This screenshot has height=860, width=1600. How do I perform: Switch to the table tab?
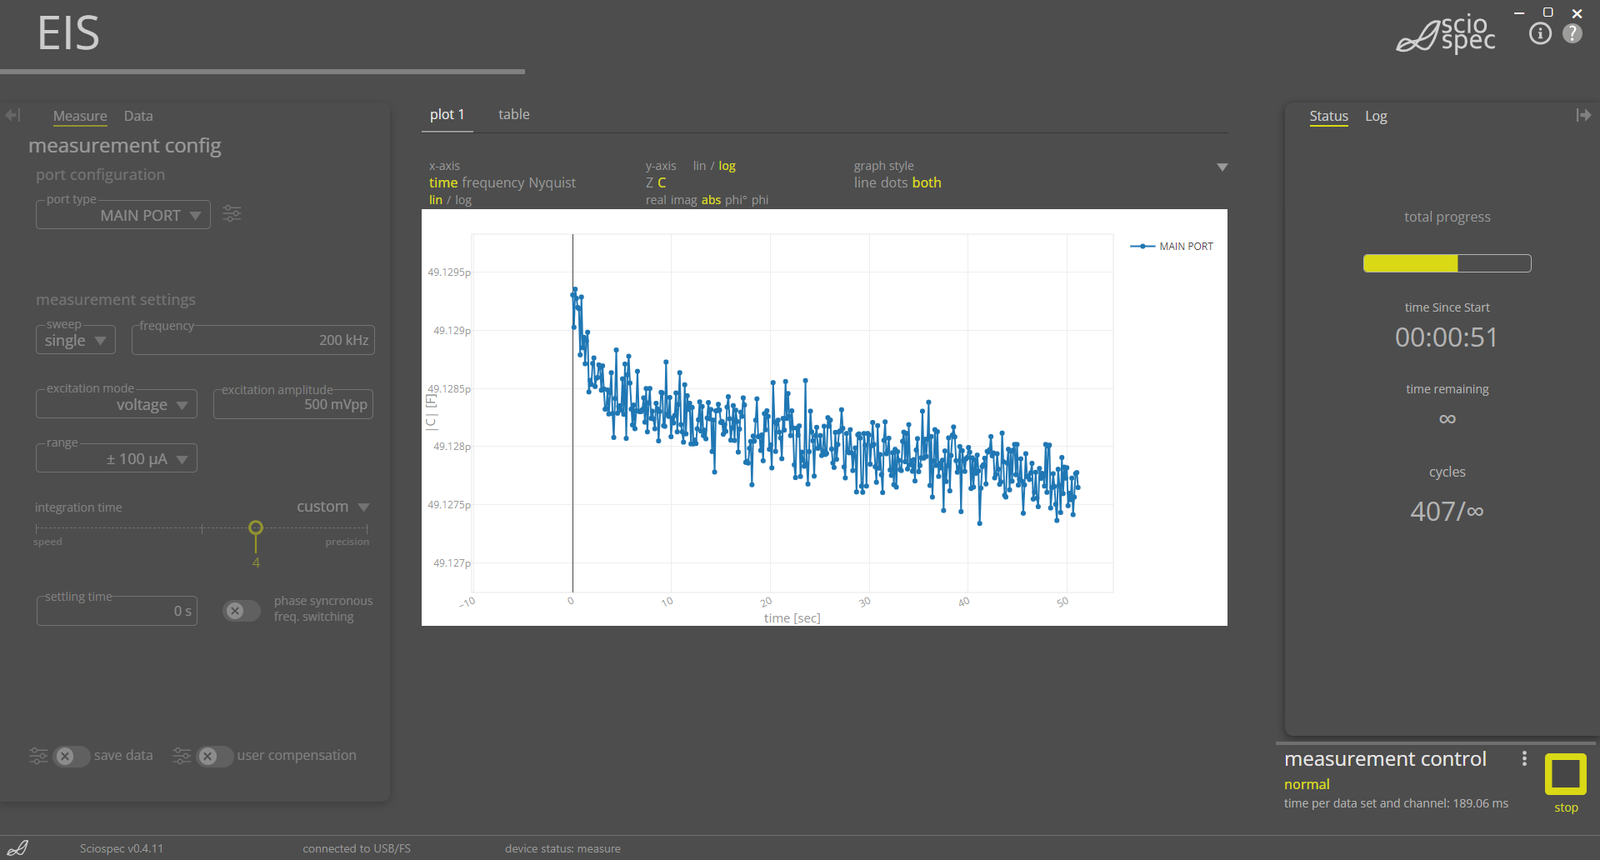pos(514,115)
